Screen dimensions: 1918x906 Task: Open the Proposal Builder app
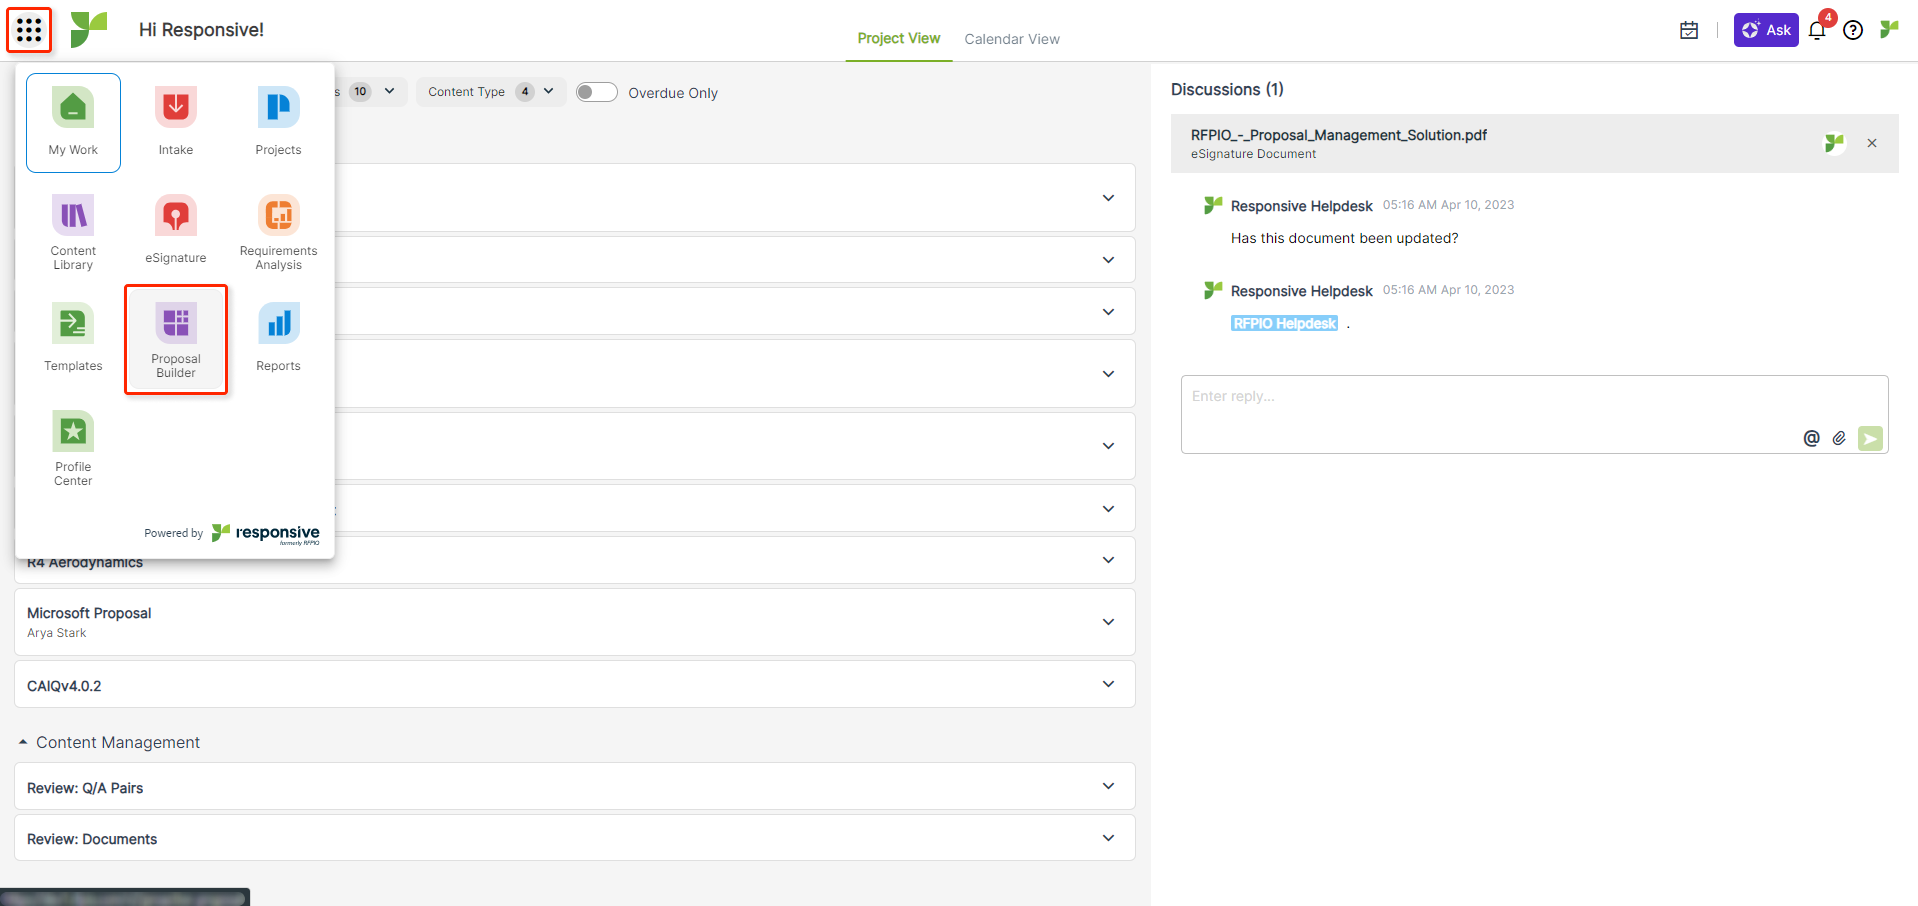[176, 340]
